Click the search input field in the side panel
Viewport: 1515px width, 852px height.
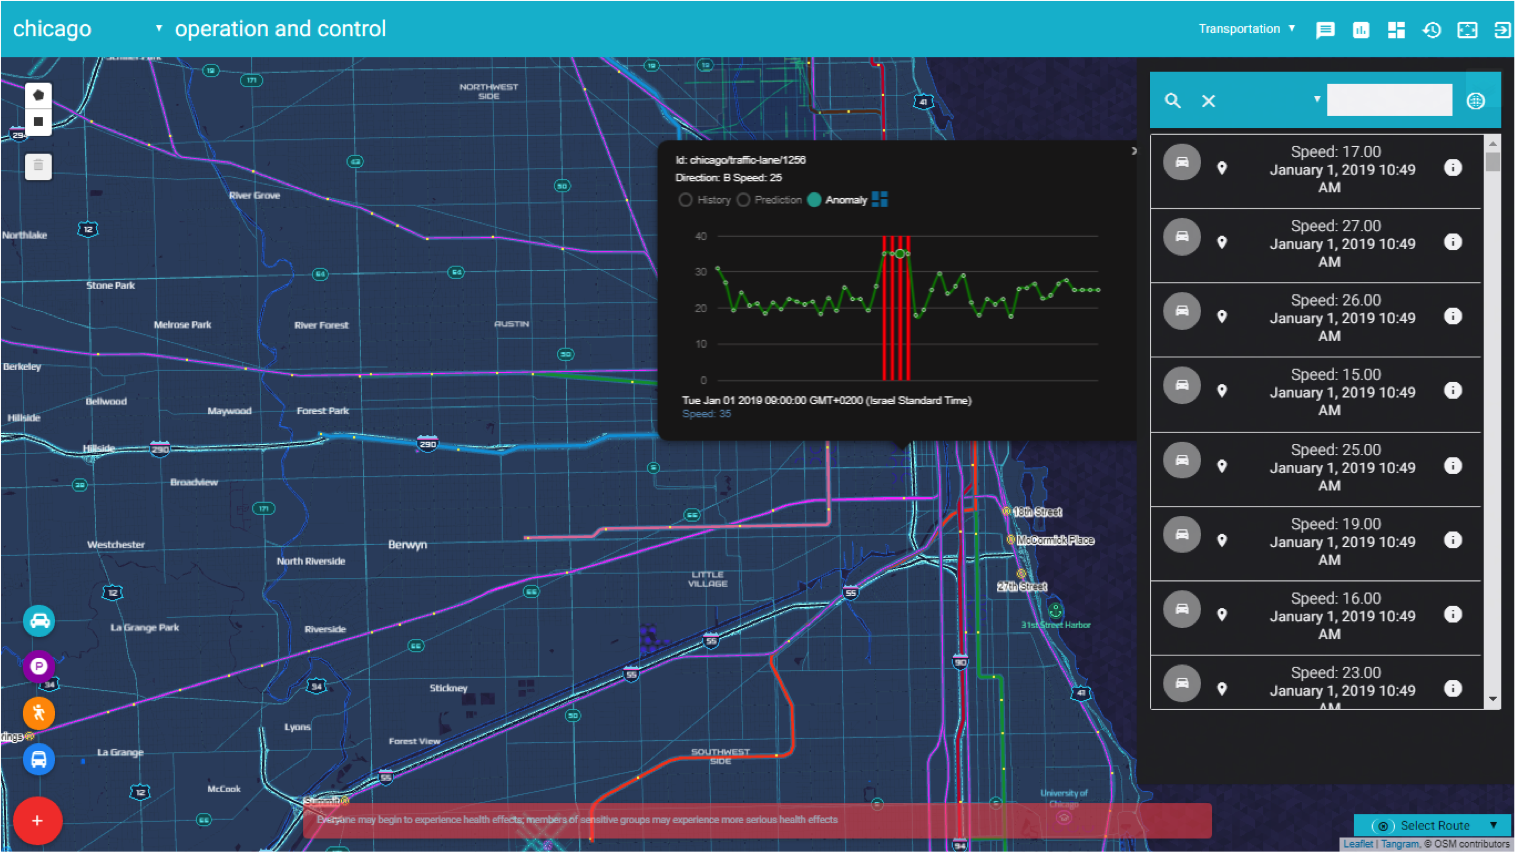[1390, 100]
